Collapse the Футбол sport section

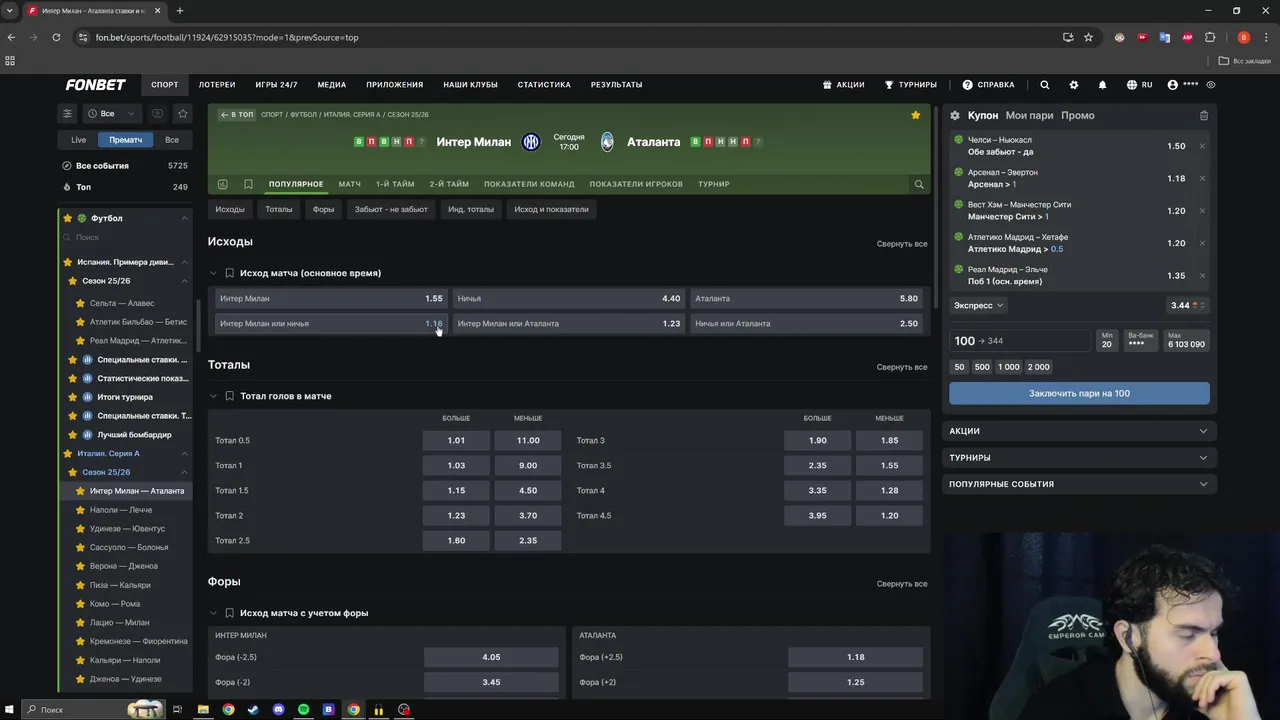coord(184,218)
